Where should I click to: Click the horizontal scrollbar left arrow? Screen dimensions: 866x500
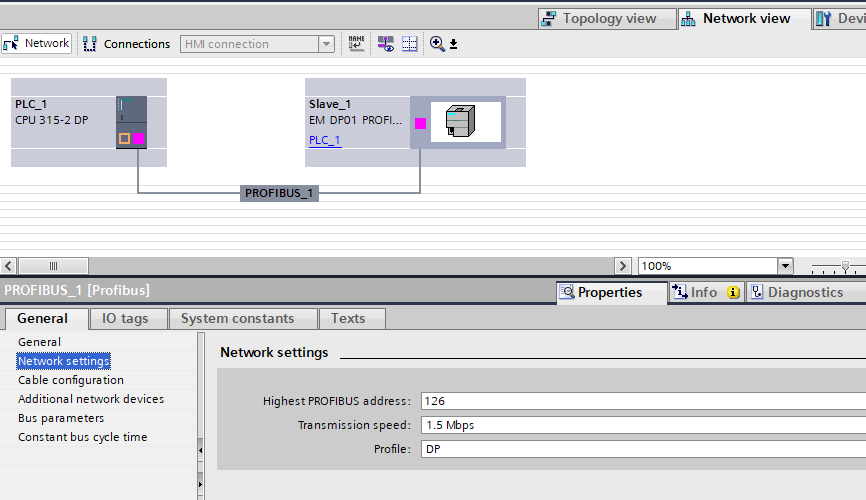click(x=8, y=266)
